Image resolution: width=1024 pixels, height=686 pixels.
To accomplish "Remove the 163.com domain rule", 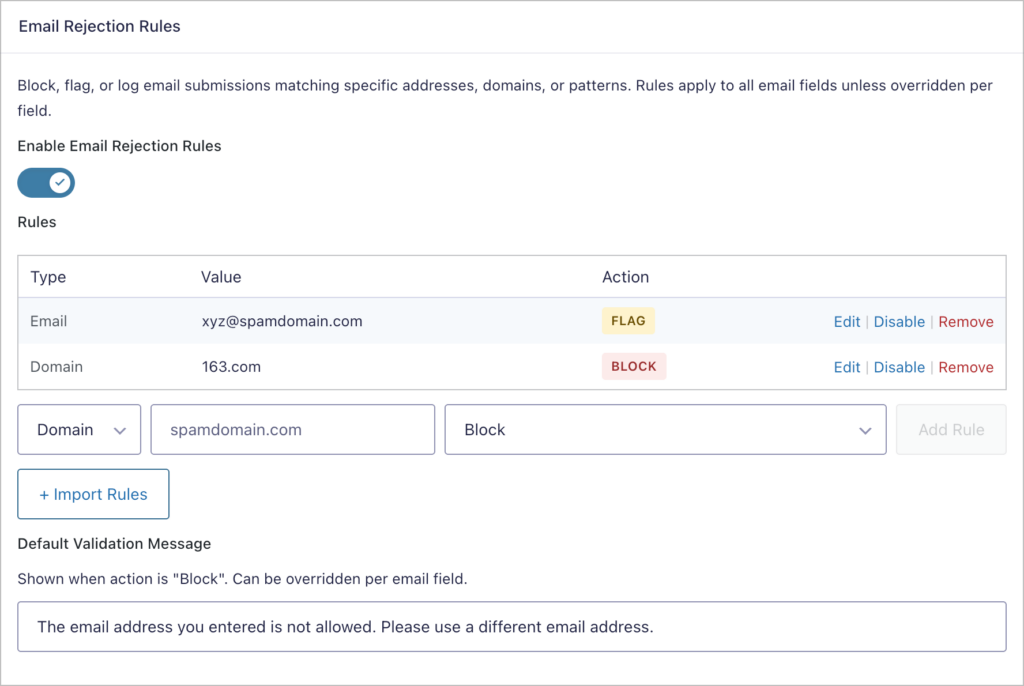I will [966, 367].
